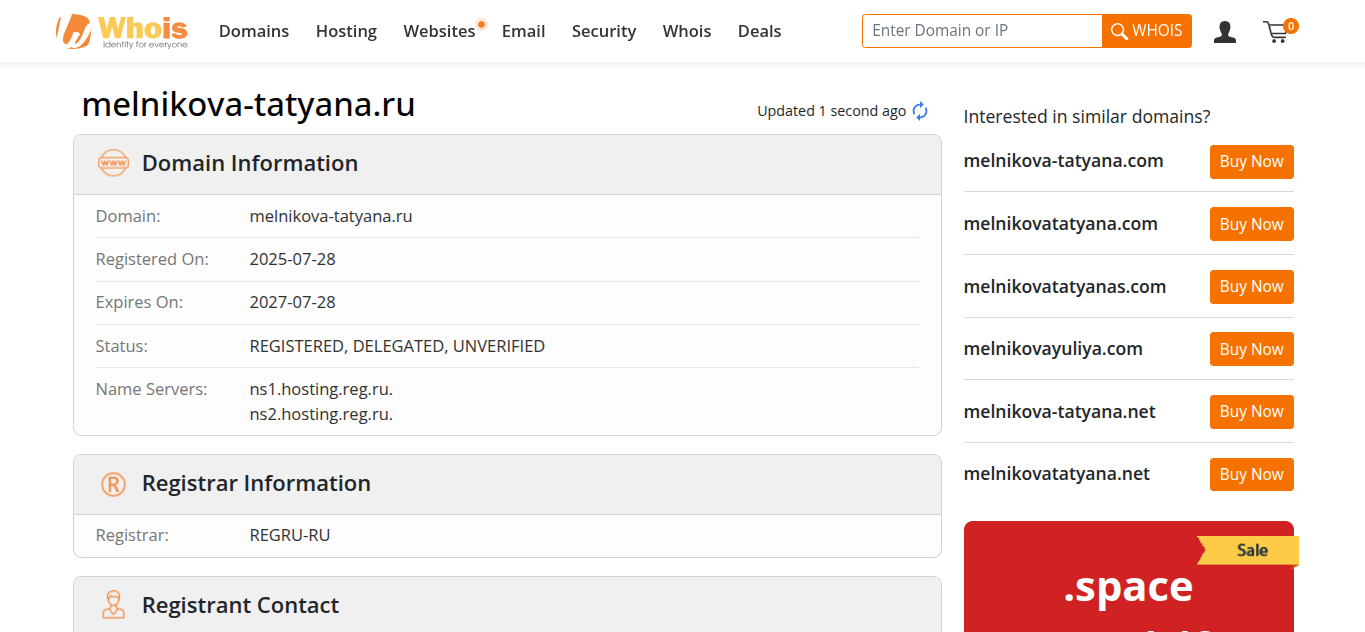Buy Now for melnikovatatyanas.com

[x=1251, y=287]
